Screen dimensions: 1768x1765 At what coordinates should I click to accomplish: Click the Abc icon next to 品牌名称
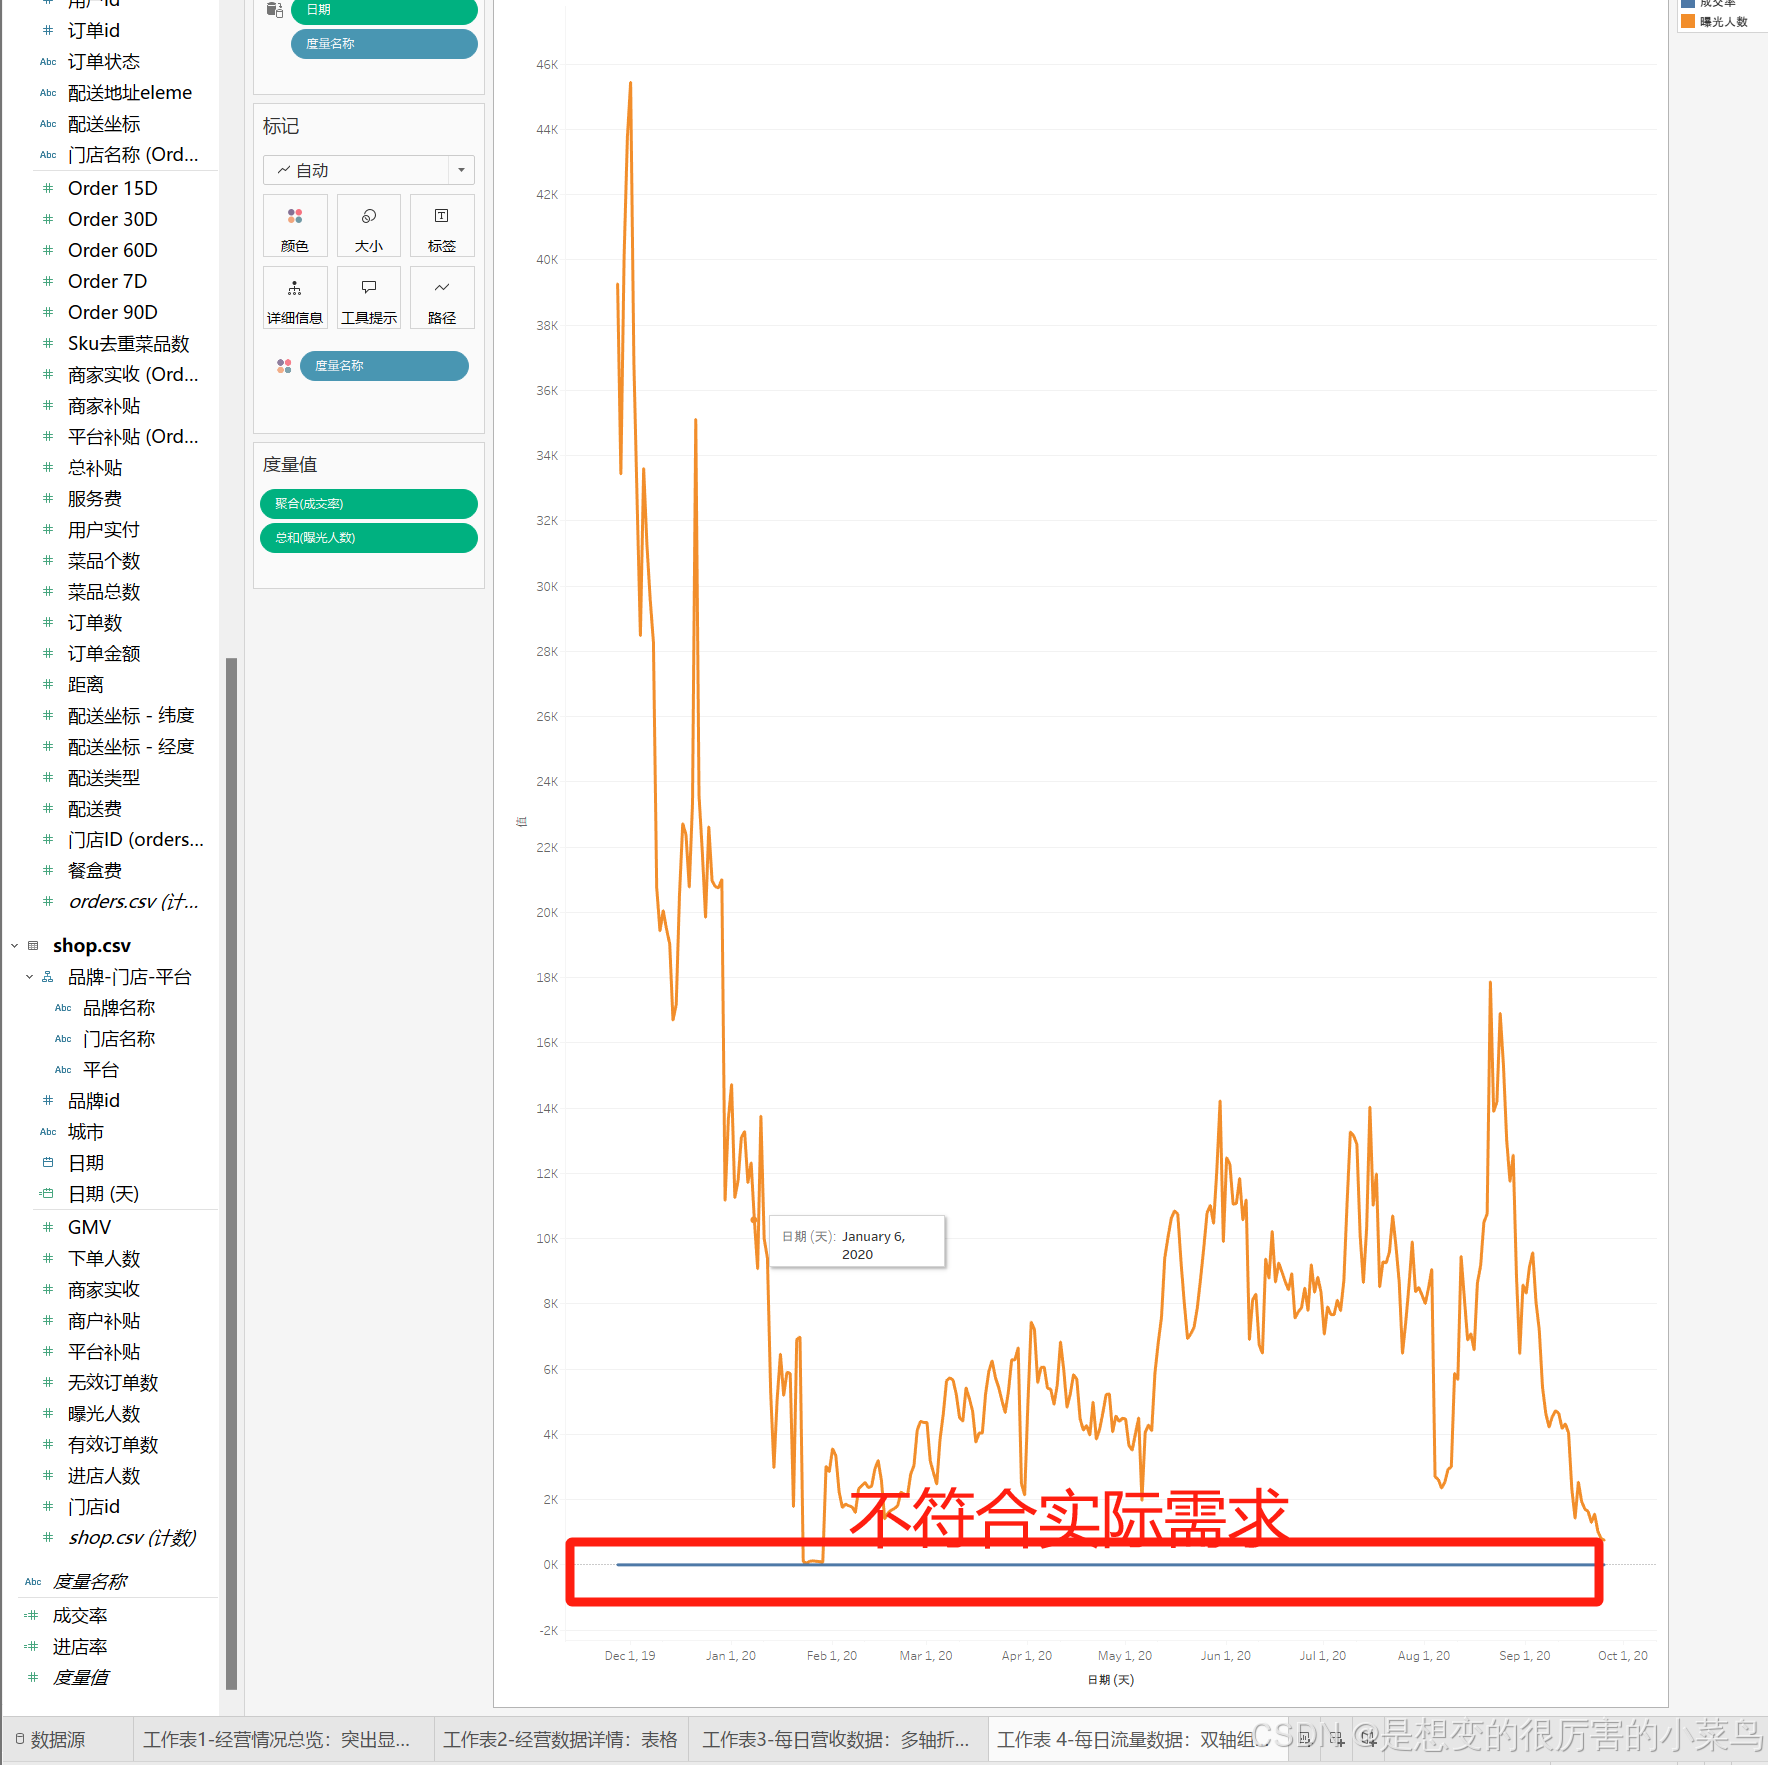click(x=63, y=1008)
